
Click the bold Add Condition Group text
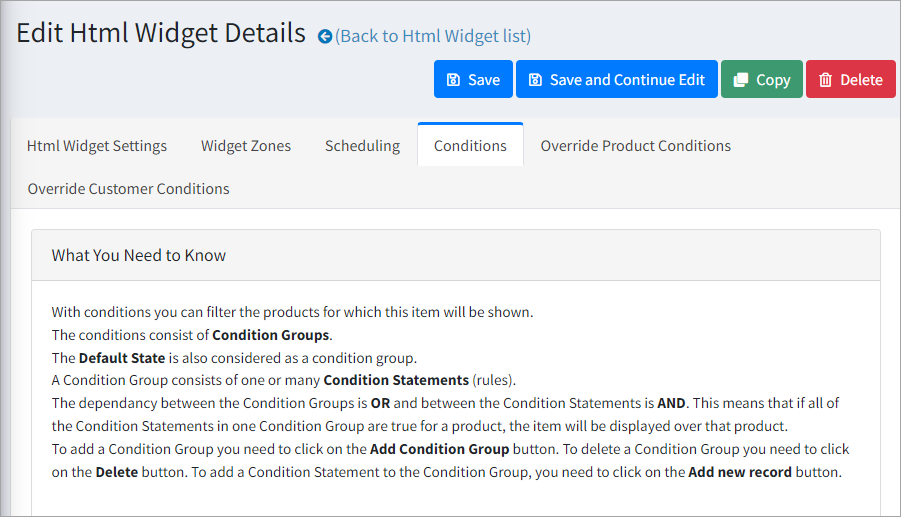point(439,449)
